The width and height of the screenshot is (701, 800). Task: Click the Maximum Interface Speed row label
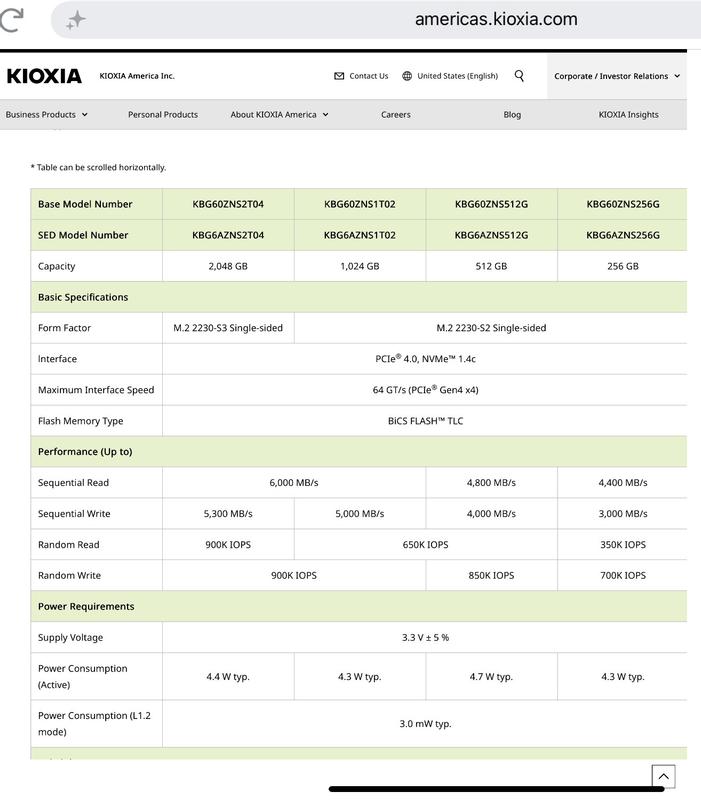(x=96, y=390)
